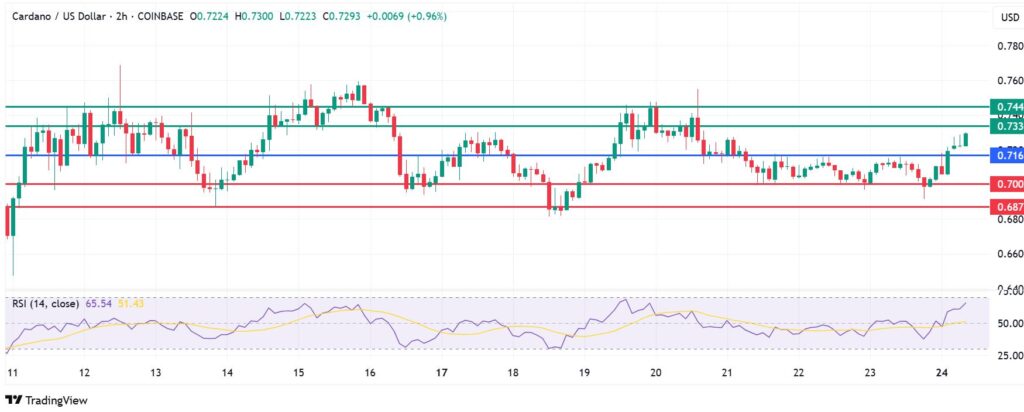Click the 0.660 price axis label

click(x=1009, y=254)
